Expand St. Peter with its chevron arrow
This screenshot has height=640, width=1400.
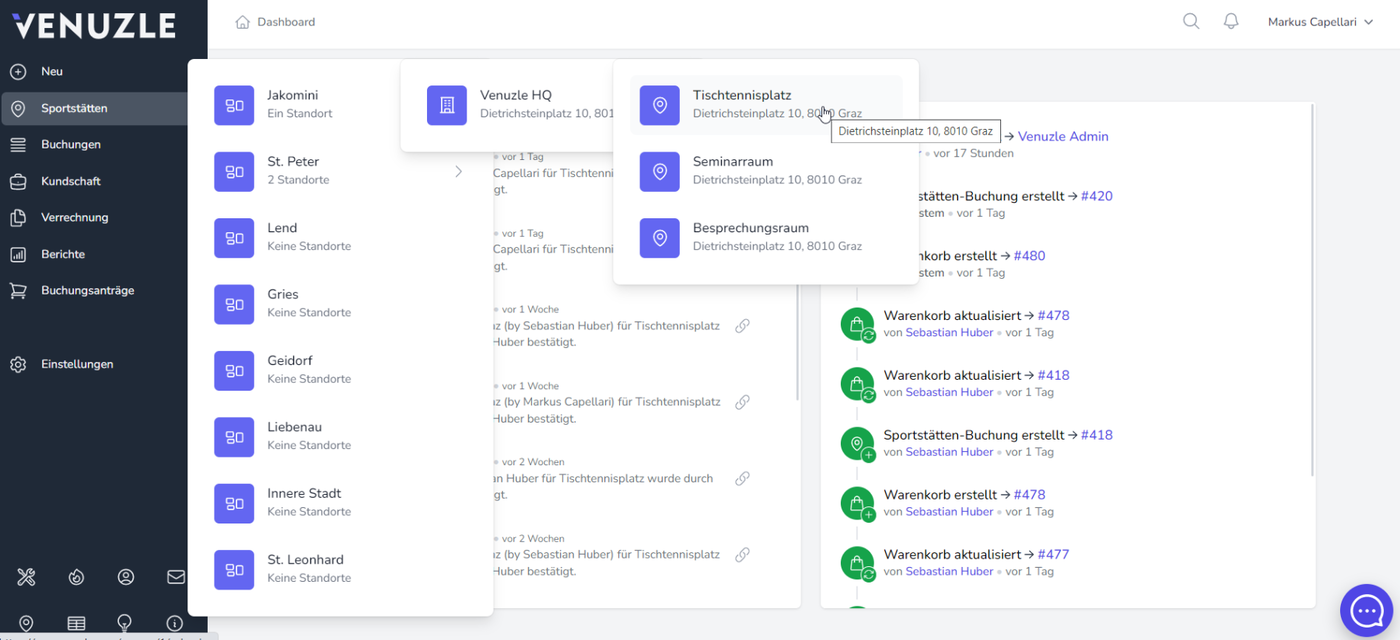tap(459, 172)
